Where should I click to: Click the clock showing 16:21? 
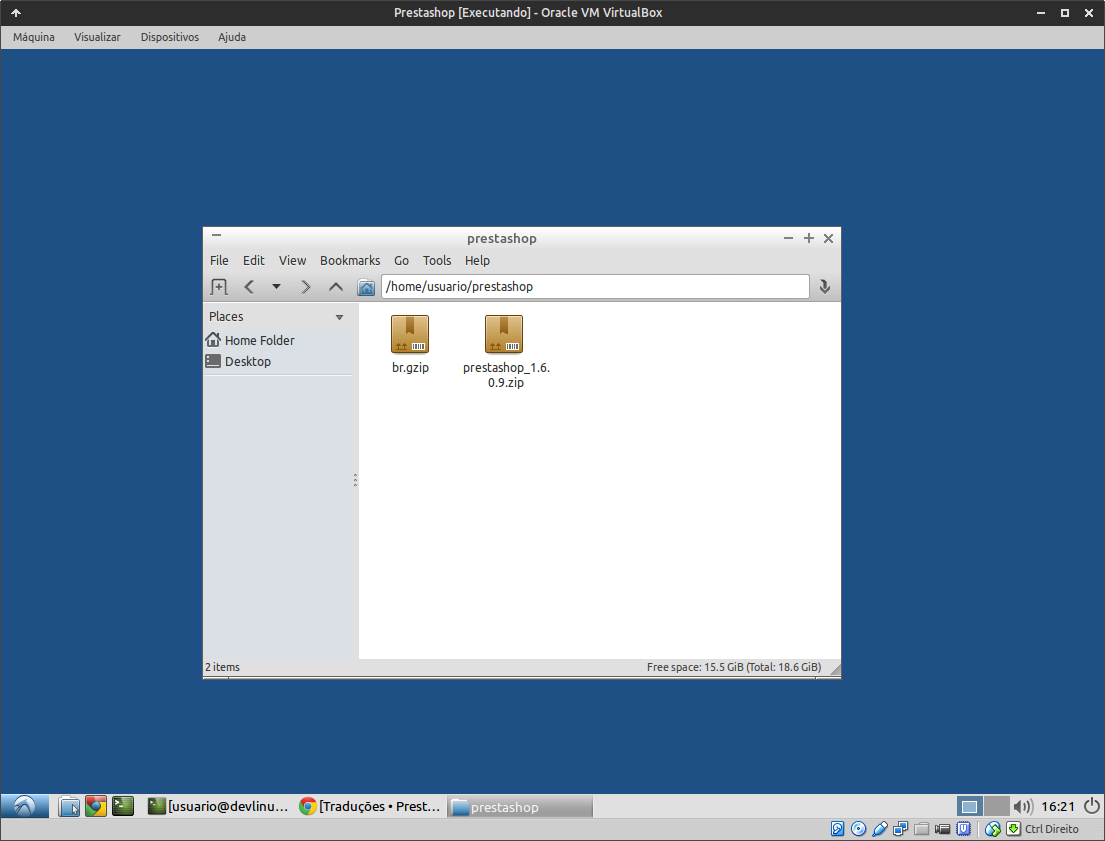[1058, 806]
